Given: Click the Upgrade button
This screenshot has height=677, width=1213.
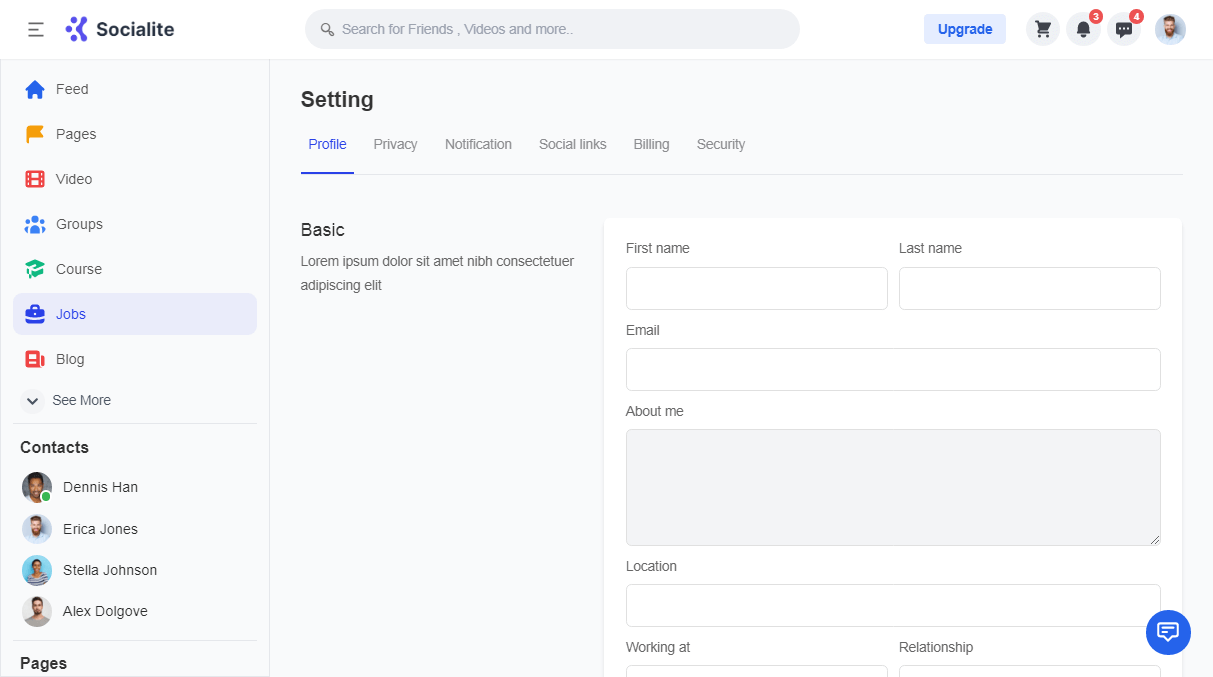Looking at the screenshot, I should pyautogui.click(x=964, y=29).
